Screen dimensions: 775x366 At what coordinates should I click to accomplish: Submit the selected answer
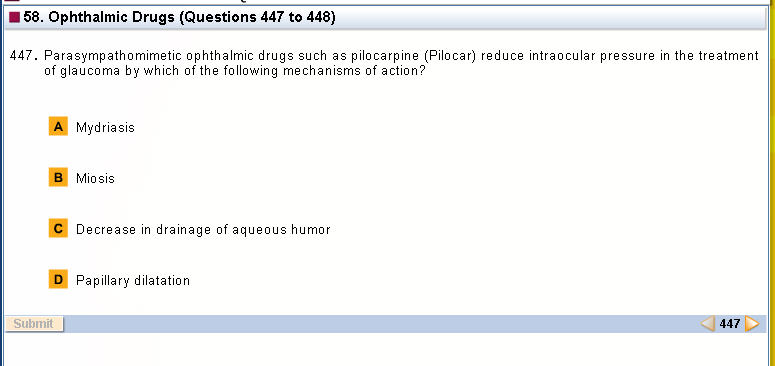(x=34, y=324)
